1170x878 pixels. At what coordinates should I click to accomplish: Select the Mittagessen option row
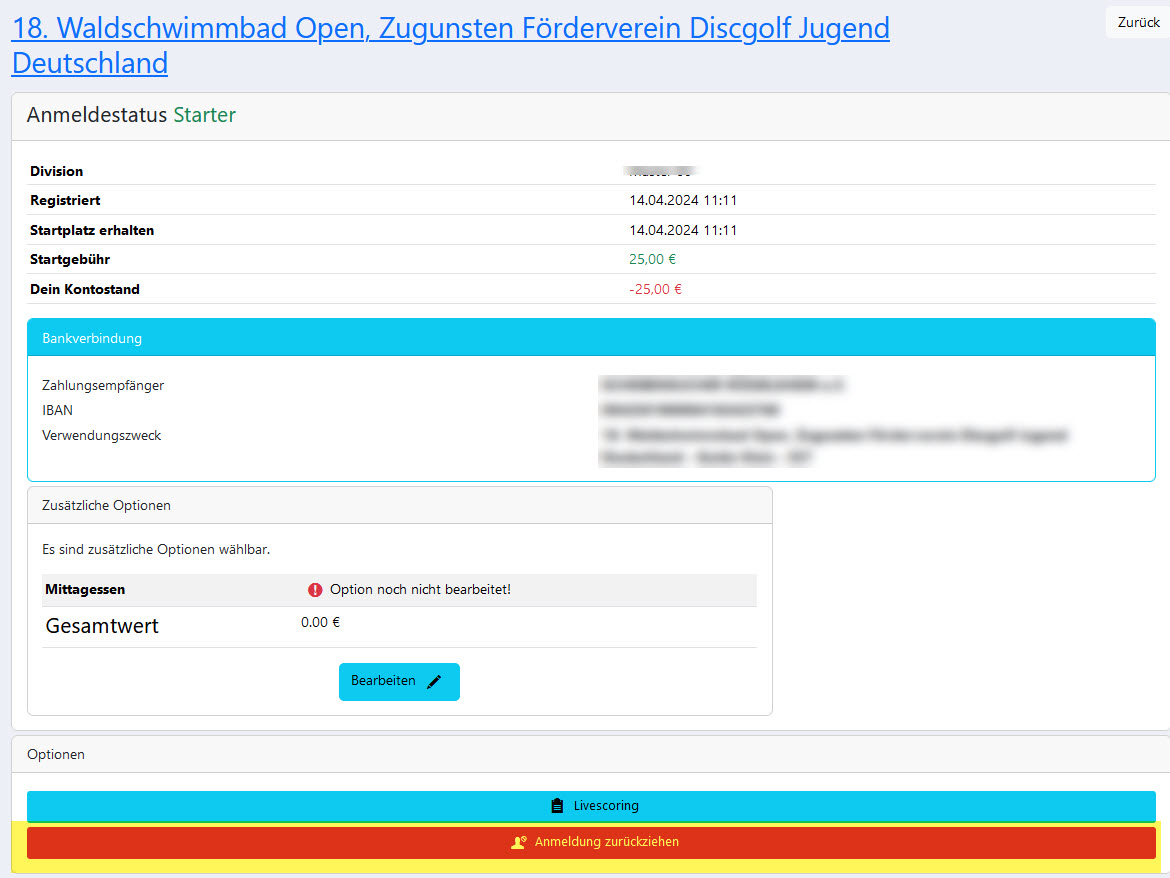[x=399, y=590]
